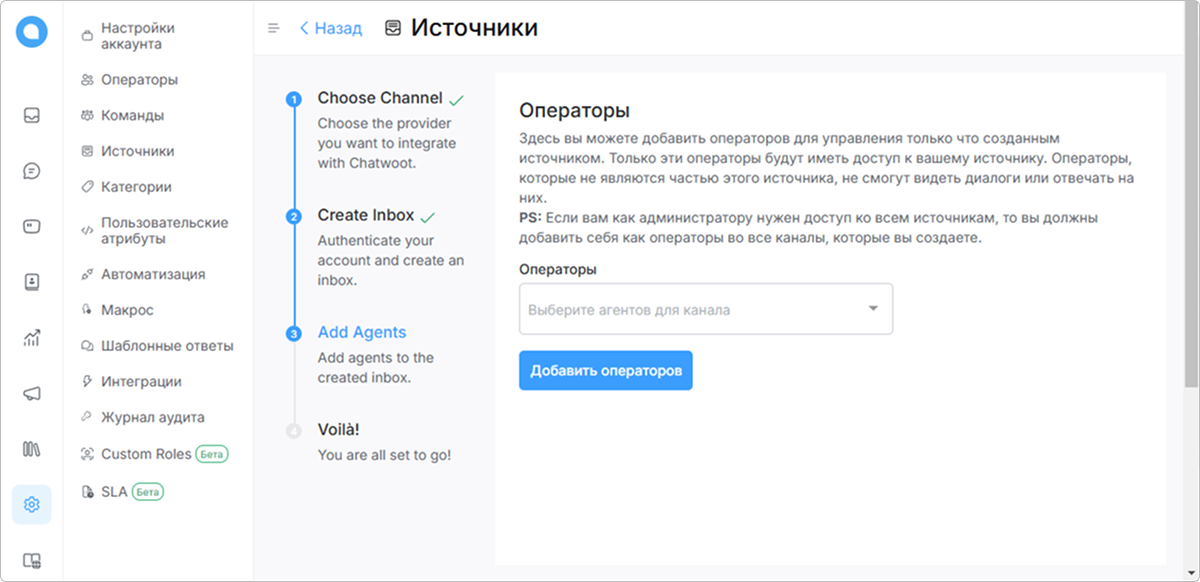
Task: Click the code icon beside Пользовательские атрибуты
Action: tap(87, 231)
